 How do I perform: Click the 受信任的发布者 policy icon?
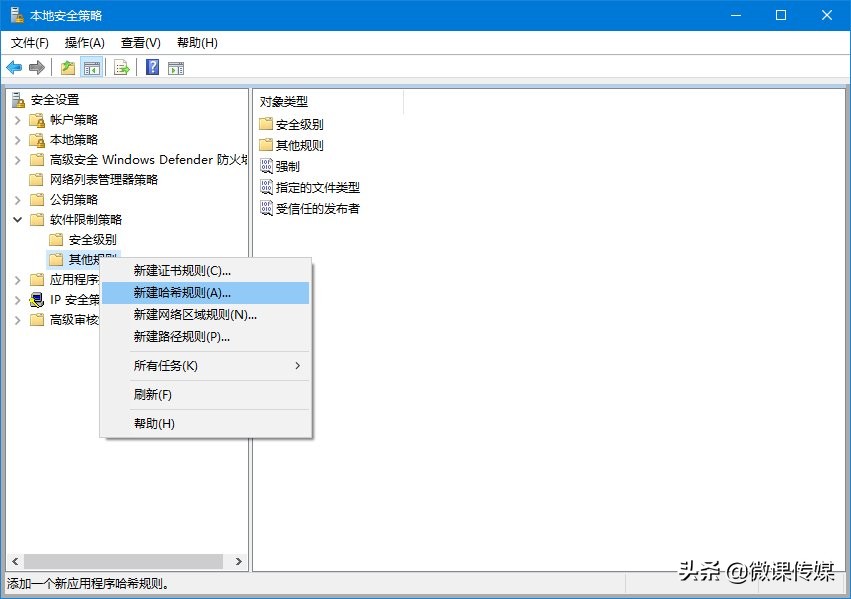266,208
